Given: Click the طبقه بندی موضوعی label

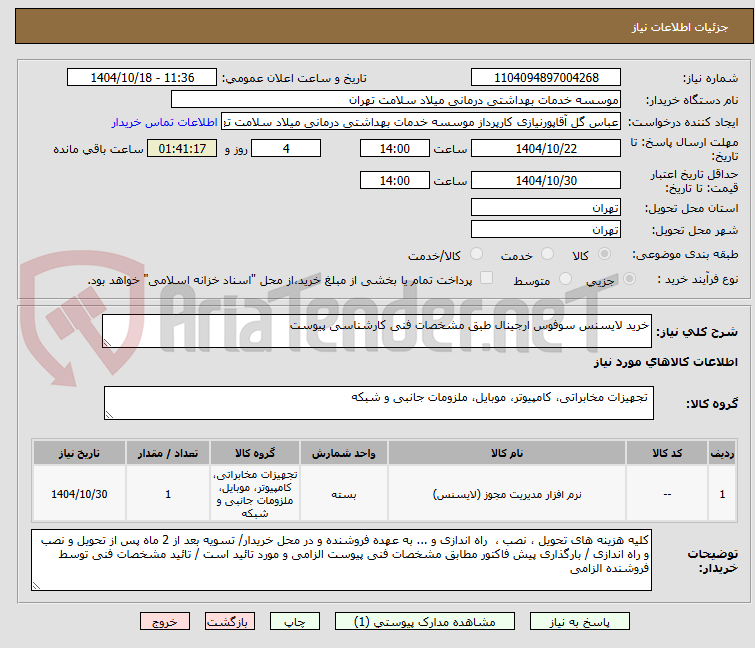Looking at the screenshot, I should tap(685, 254).
